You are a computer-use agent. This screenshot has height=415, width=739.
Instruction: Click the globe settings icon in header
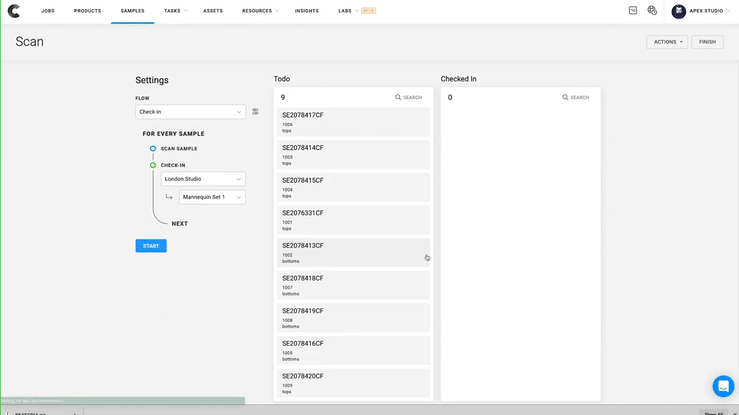pyautogui.click(x=652, y=11)
